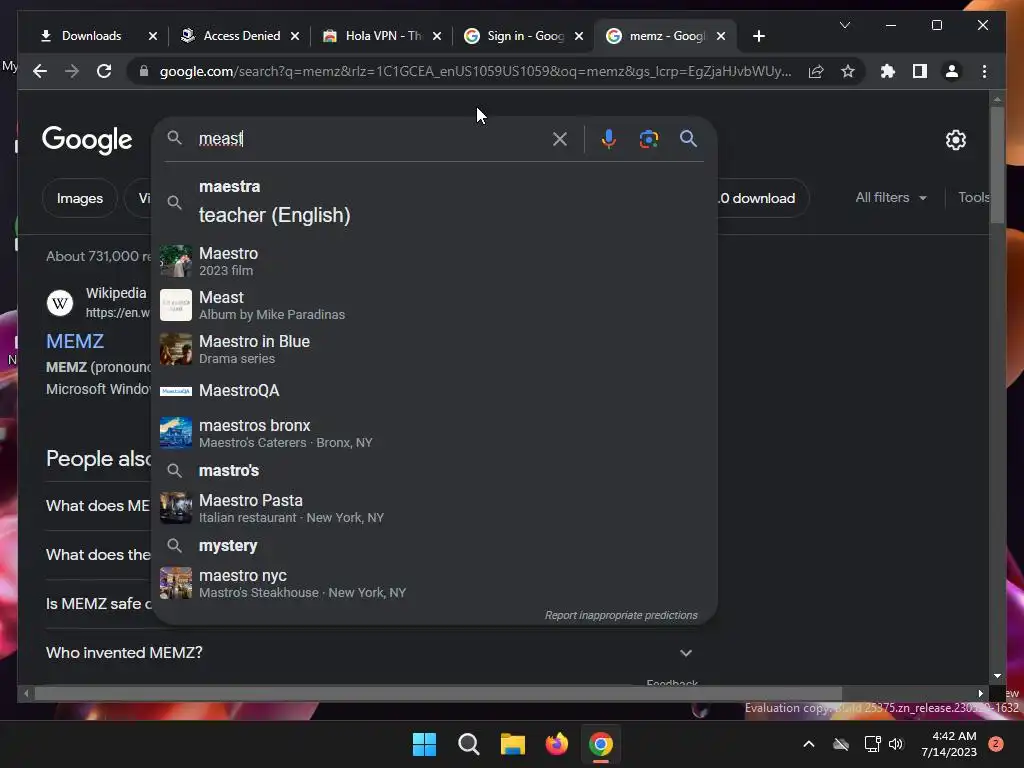Reload the current page
The height and width of the screenshot is (768, 1024).
(104, 71)
